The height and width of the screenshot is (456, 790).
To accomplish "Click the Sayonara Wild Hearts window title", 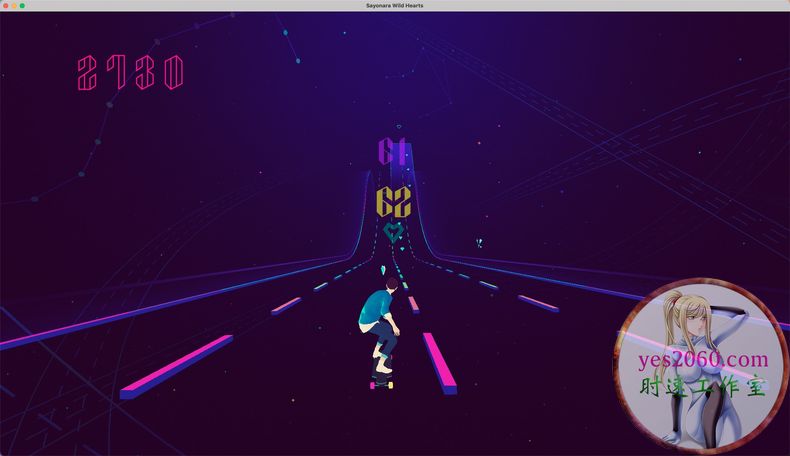I will pyautogui.click(x=395, y=5).
